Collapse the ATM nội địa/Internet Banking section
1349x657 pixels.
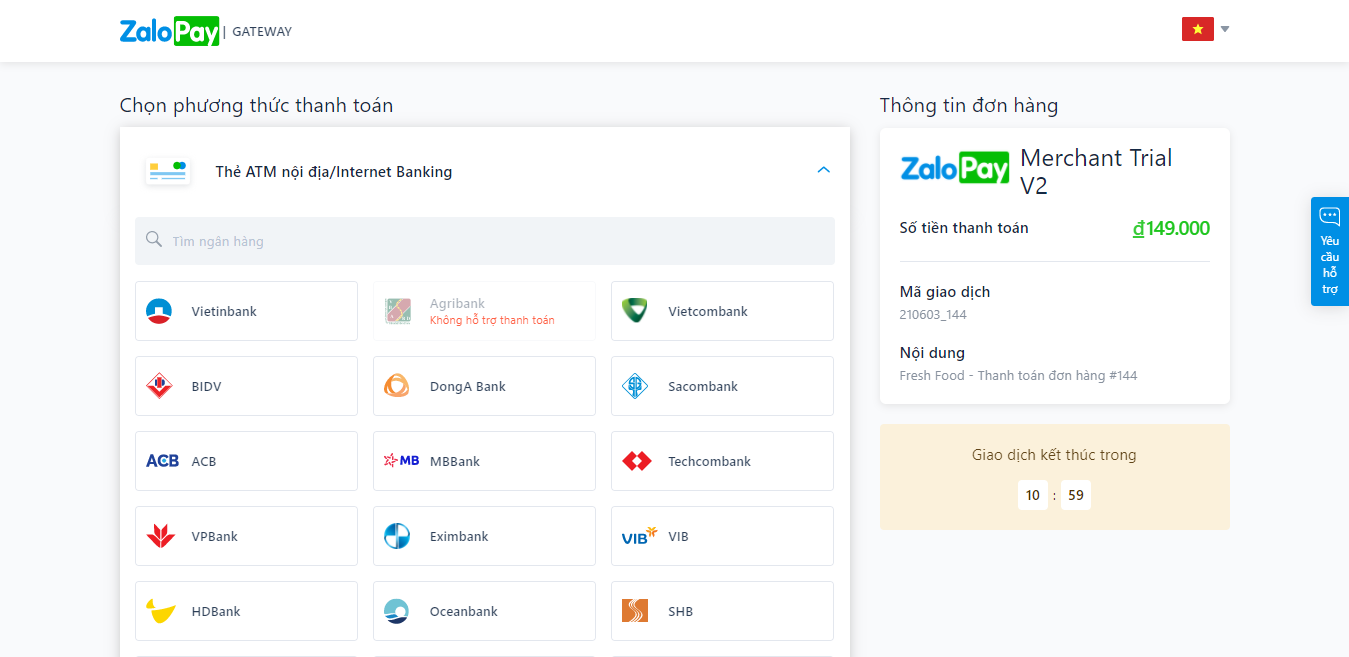823,170
